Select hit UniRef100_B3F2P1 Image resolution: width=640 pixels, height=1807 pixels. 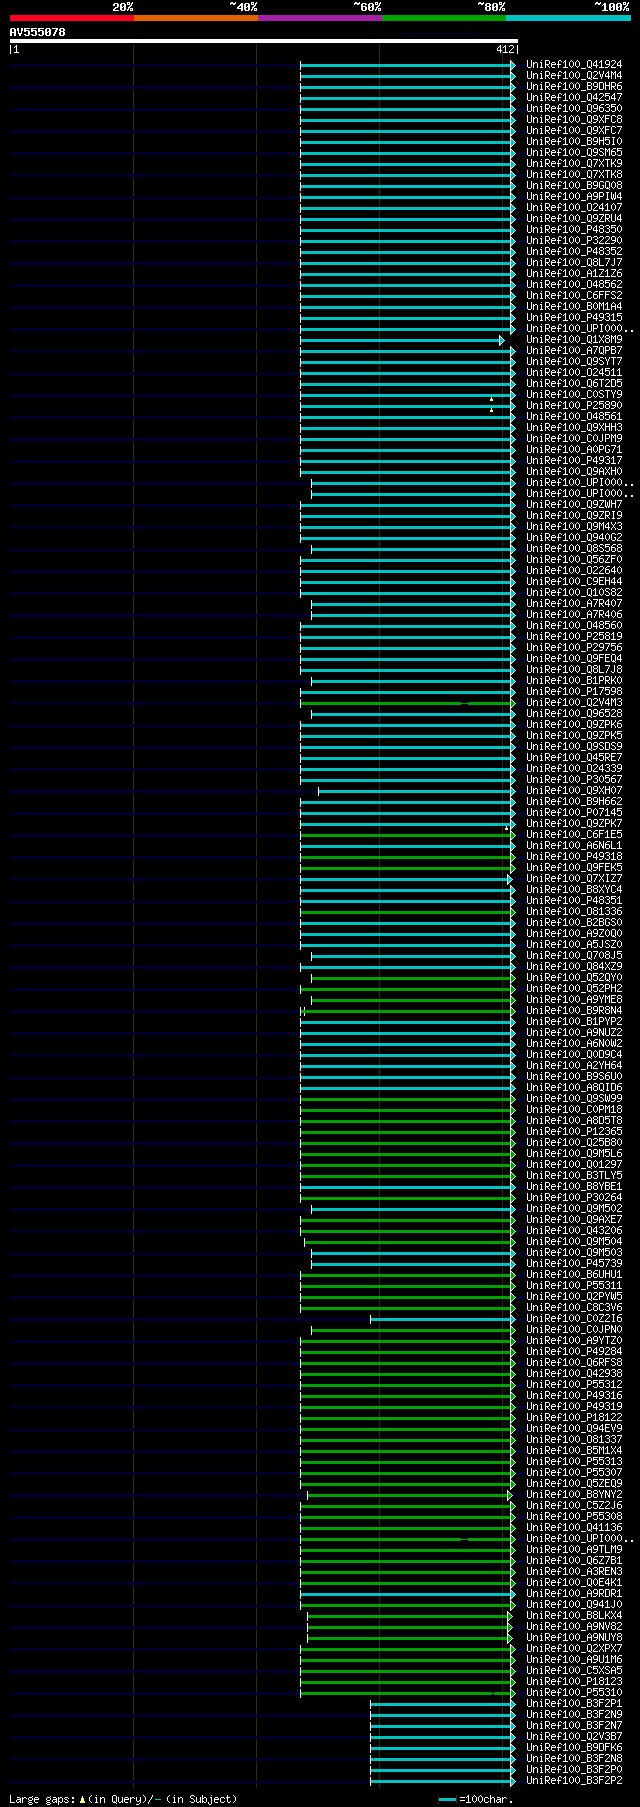click(x=574, y=1704)
